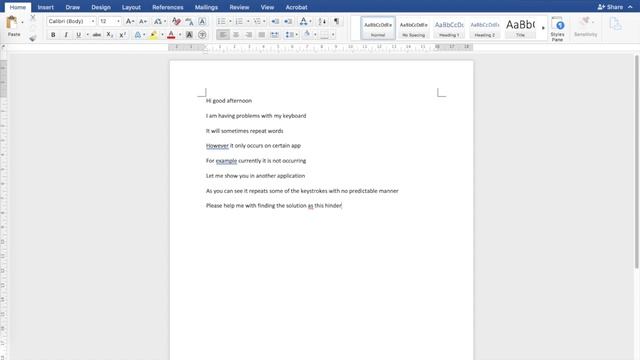Justify the paragraph text
This screenshot has height=360, width=640.
[x=262, y=35]
